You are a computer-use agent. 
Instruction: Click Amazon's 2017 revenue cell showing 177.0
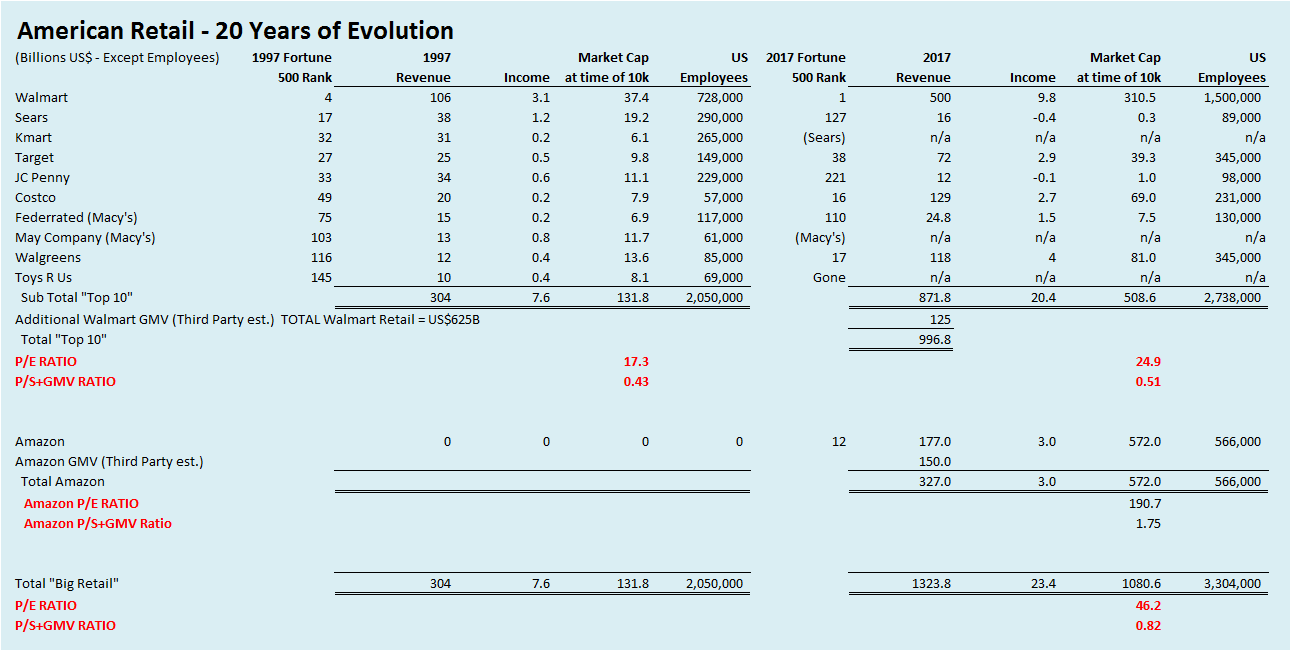934,441
